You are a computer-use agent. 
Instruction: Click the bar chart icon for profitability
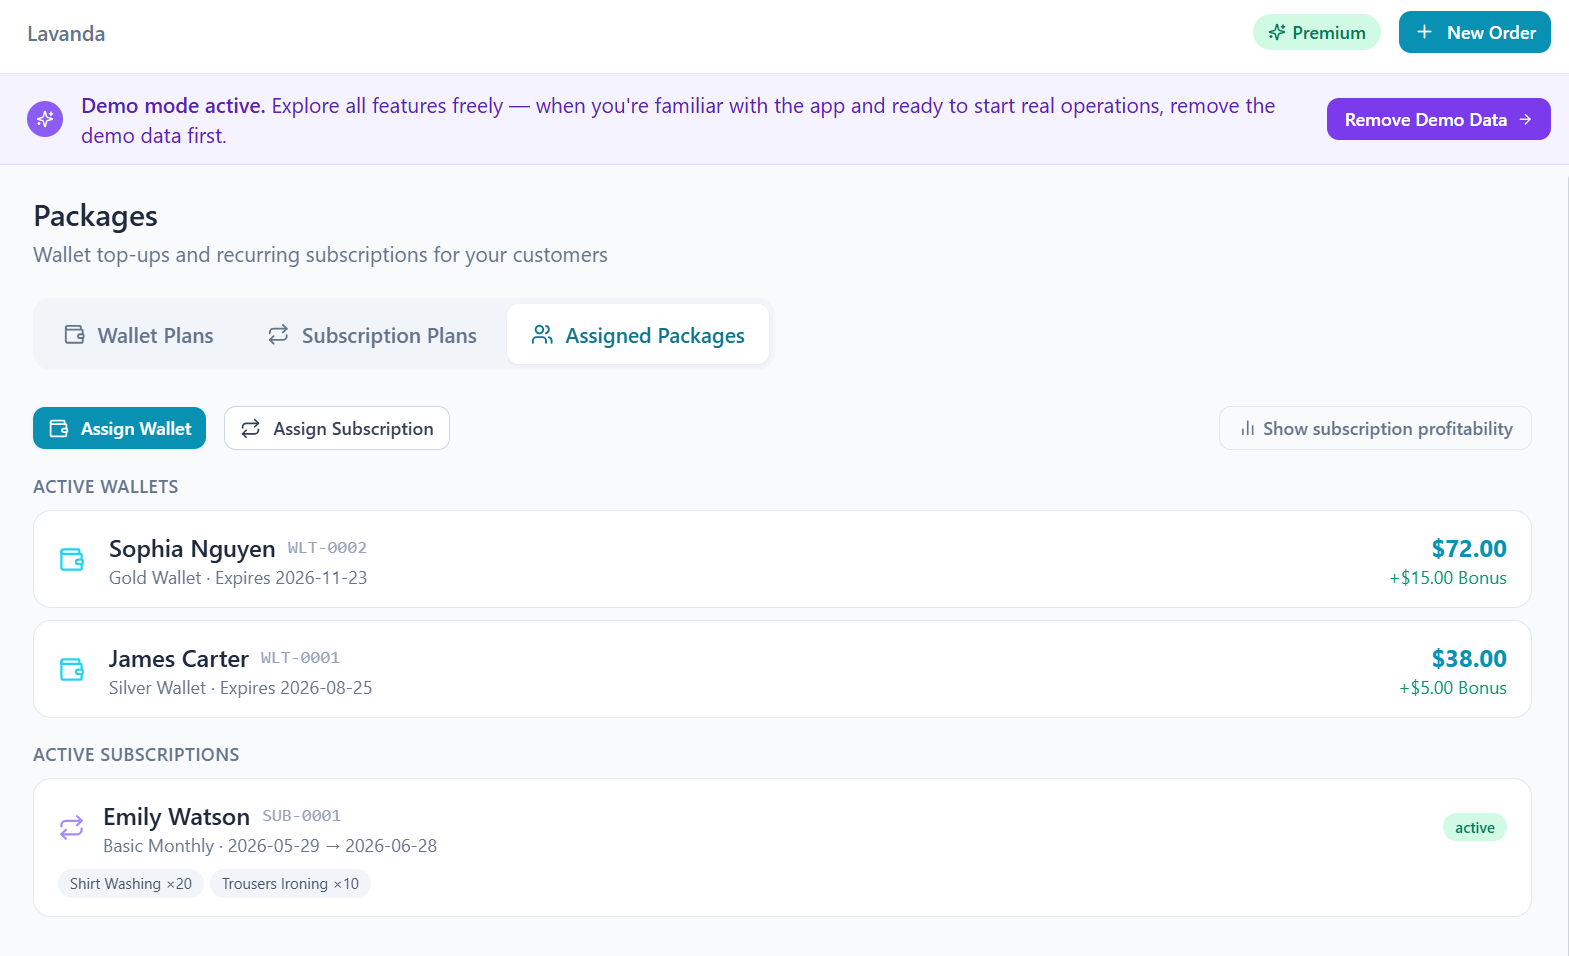coord(1247,429)
